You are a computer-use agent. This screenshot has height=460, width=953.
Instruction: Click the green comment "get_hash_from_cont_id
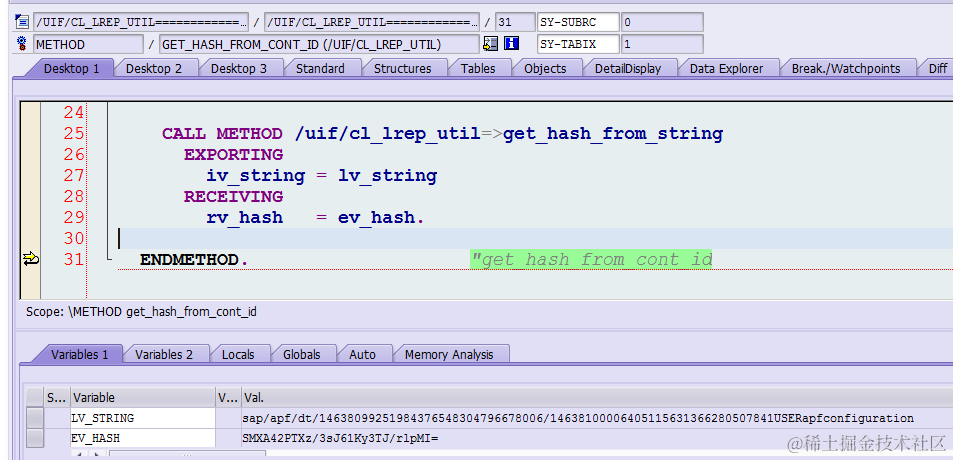591,259
